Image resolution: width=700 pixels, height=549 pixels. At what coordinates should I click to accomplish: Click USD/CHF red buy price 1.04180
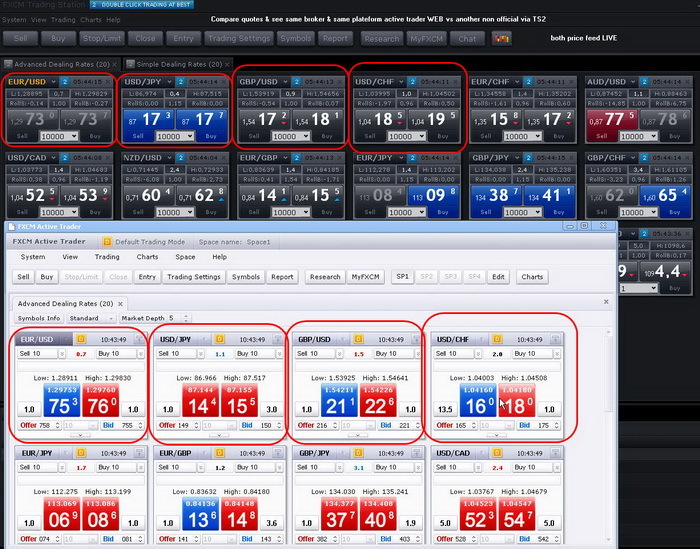coord(517,401)
